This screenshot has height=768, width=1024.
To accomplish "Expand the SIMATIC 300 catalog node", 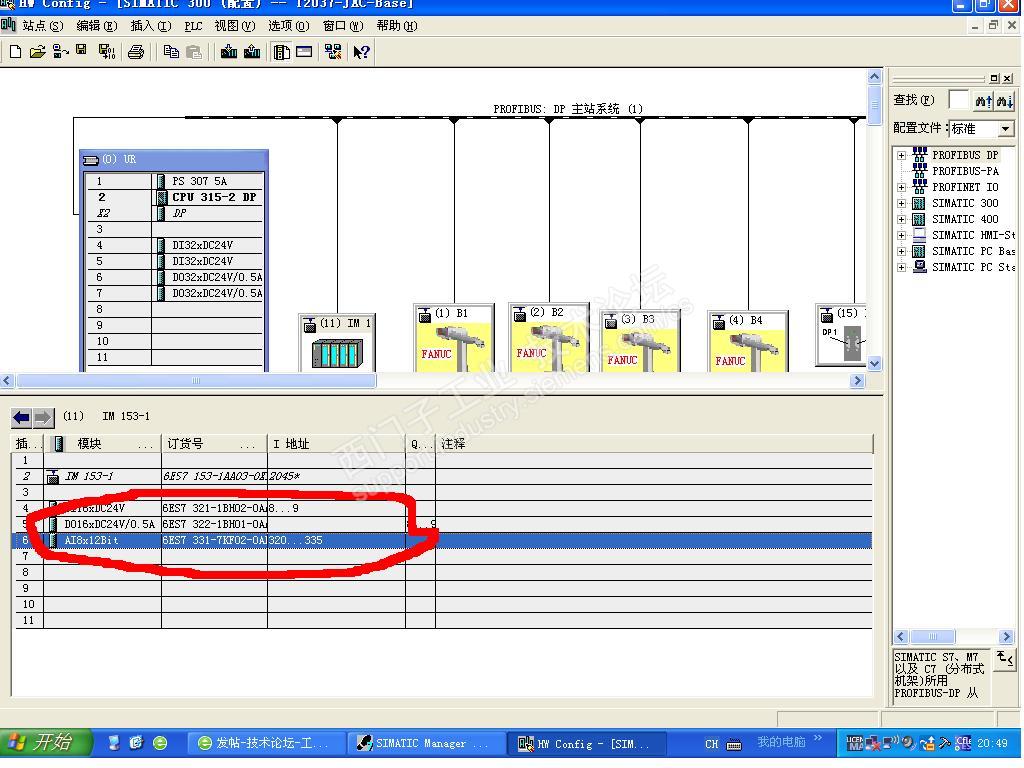I will coord(902,204).
